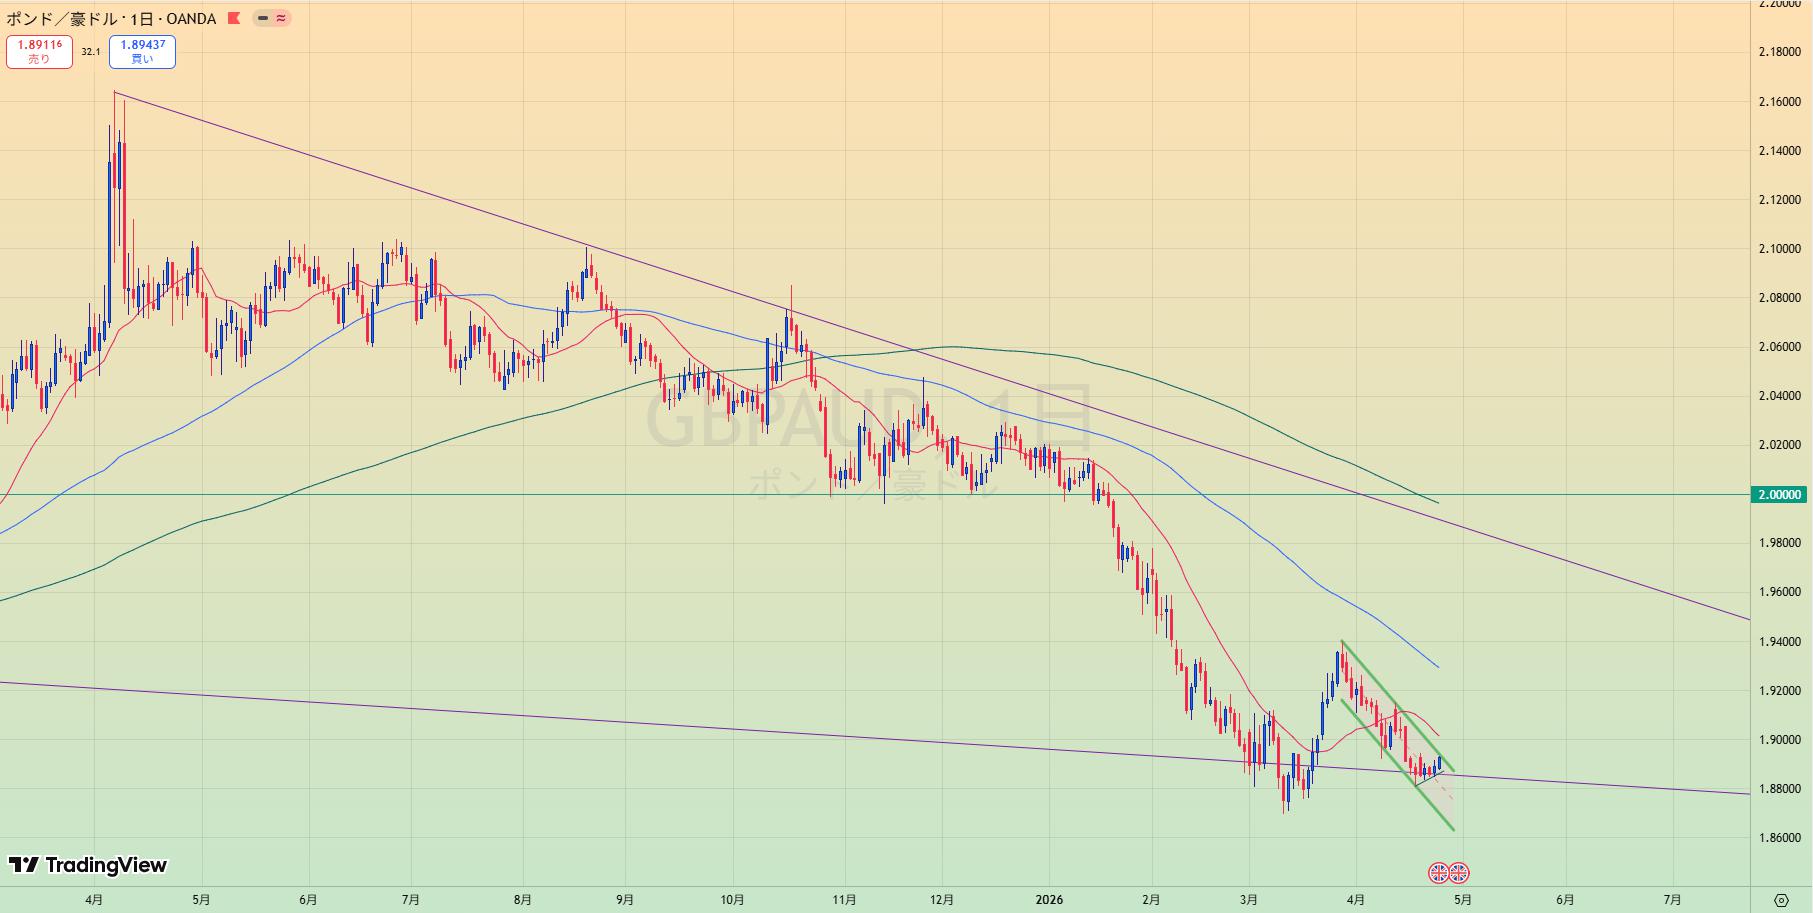Image resolution: width=1813 pixels, height=913 pixels.
Task: Click the right UK flag economic event icon
Action: point(1459,873)
